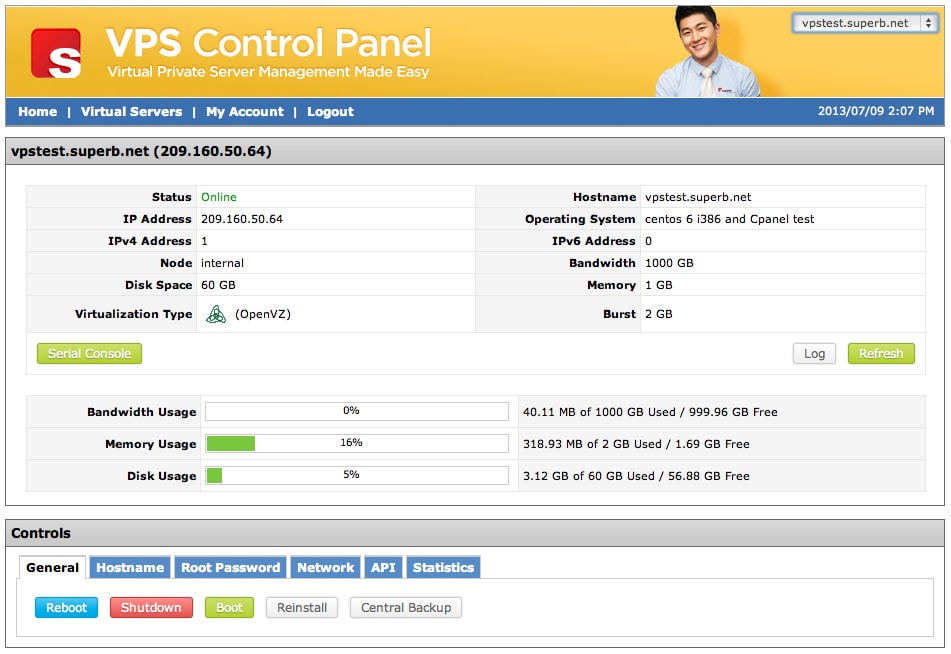Screen dimensions: 951x654
Task: Click the 'Virtual Private Server Management Made Easy' tagline
Action: (x=268, y=72)
